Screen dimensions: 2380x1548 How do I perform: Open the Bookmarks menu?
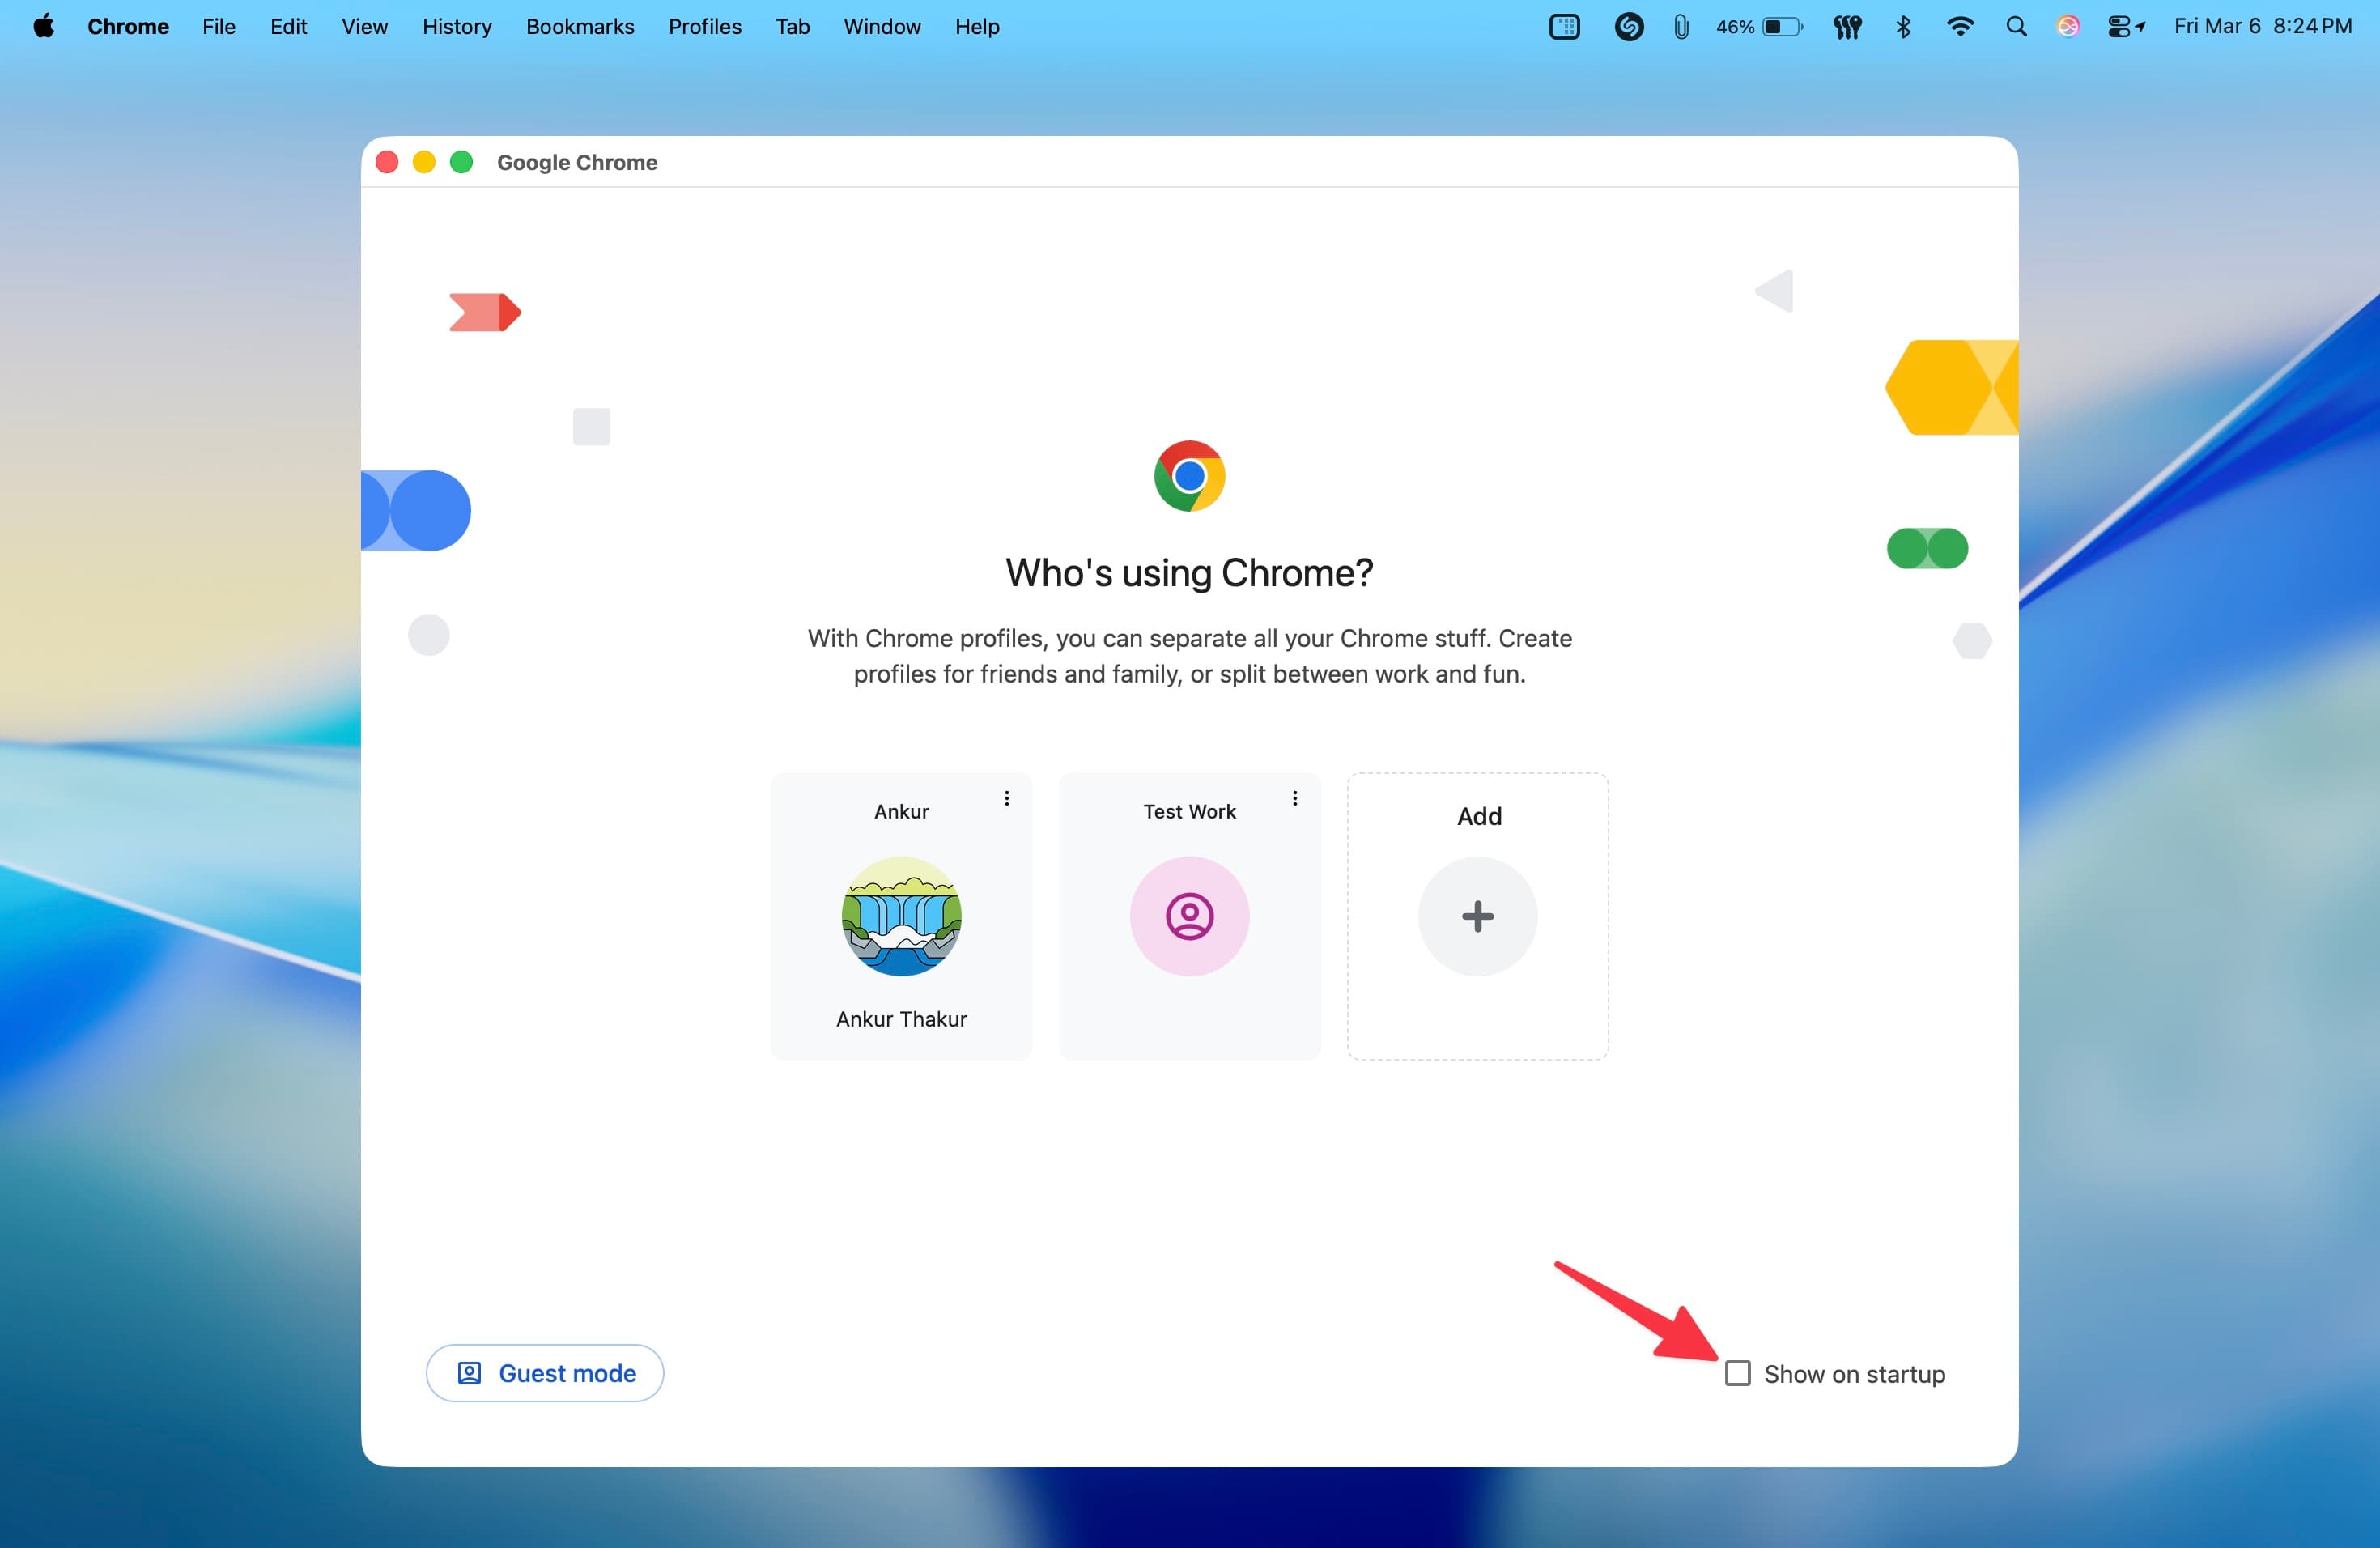(x=580, y=27)
